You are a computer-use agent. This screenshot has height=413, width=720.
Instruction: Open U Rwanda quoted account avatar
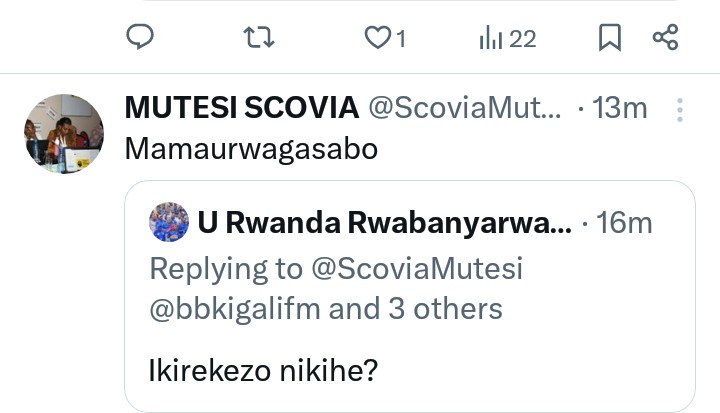coord(169,222)
